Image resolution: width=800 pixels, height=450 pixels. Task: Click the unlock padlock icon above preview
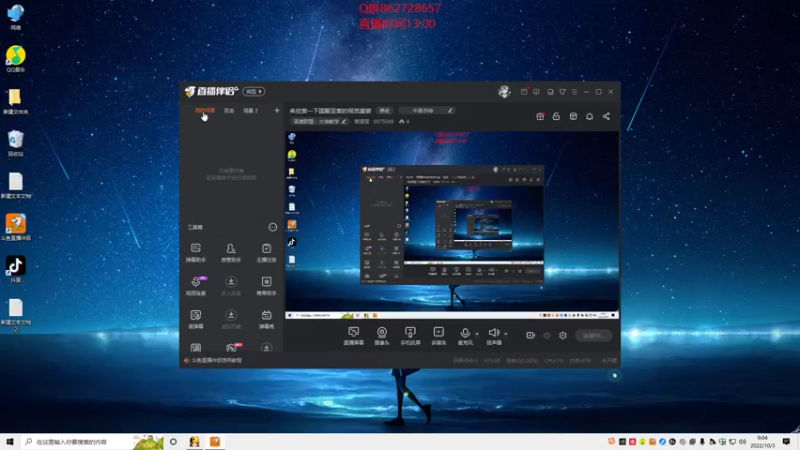pos(556,116)
